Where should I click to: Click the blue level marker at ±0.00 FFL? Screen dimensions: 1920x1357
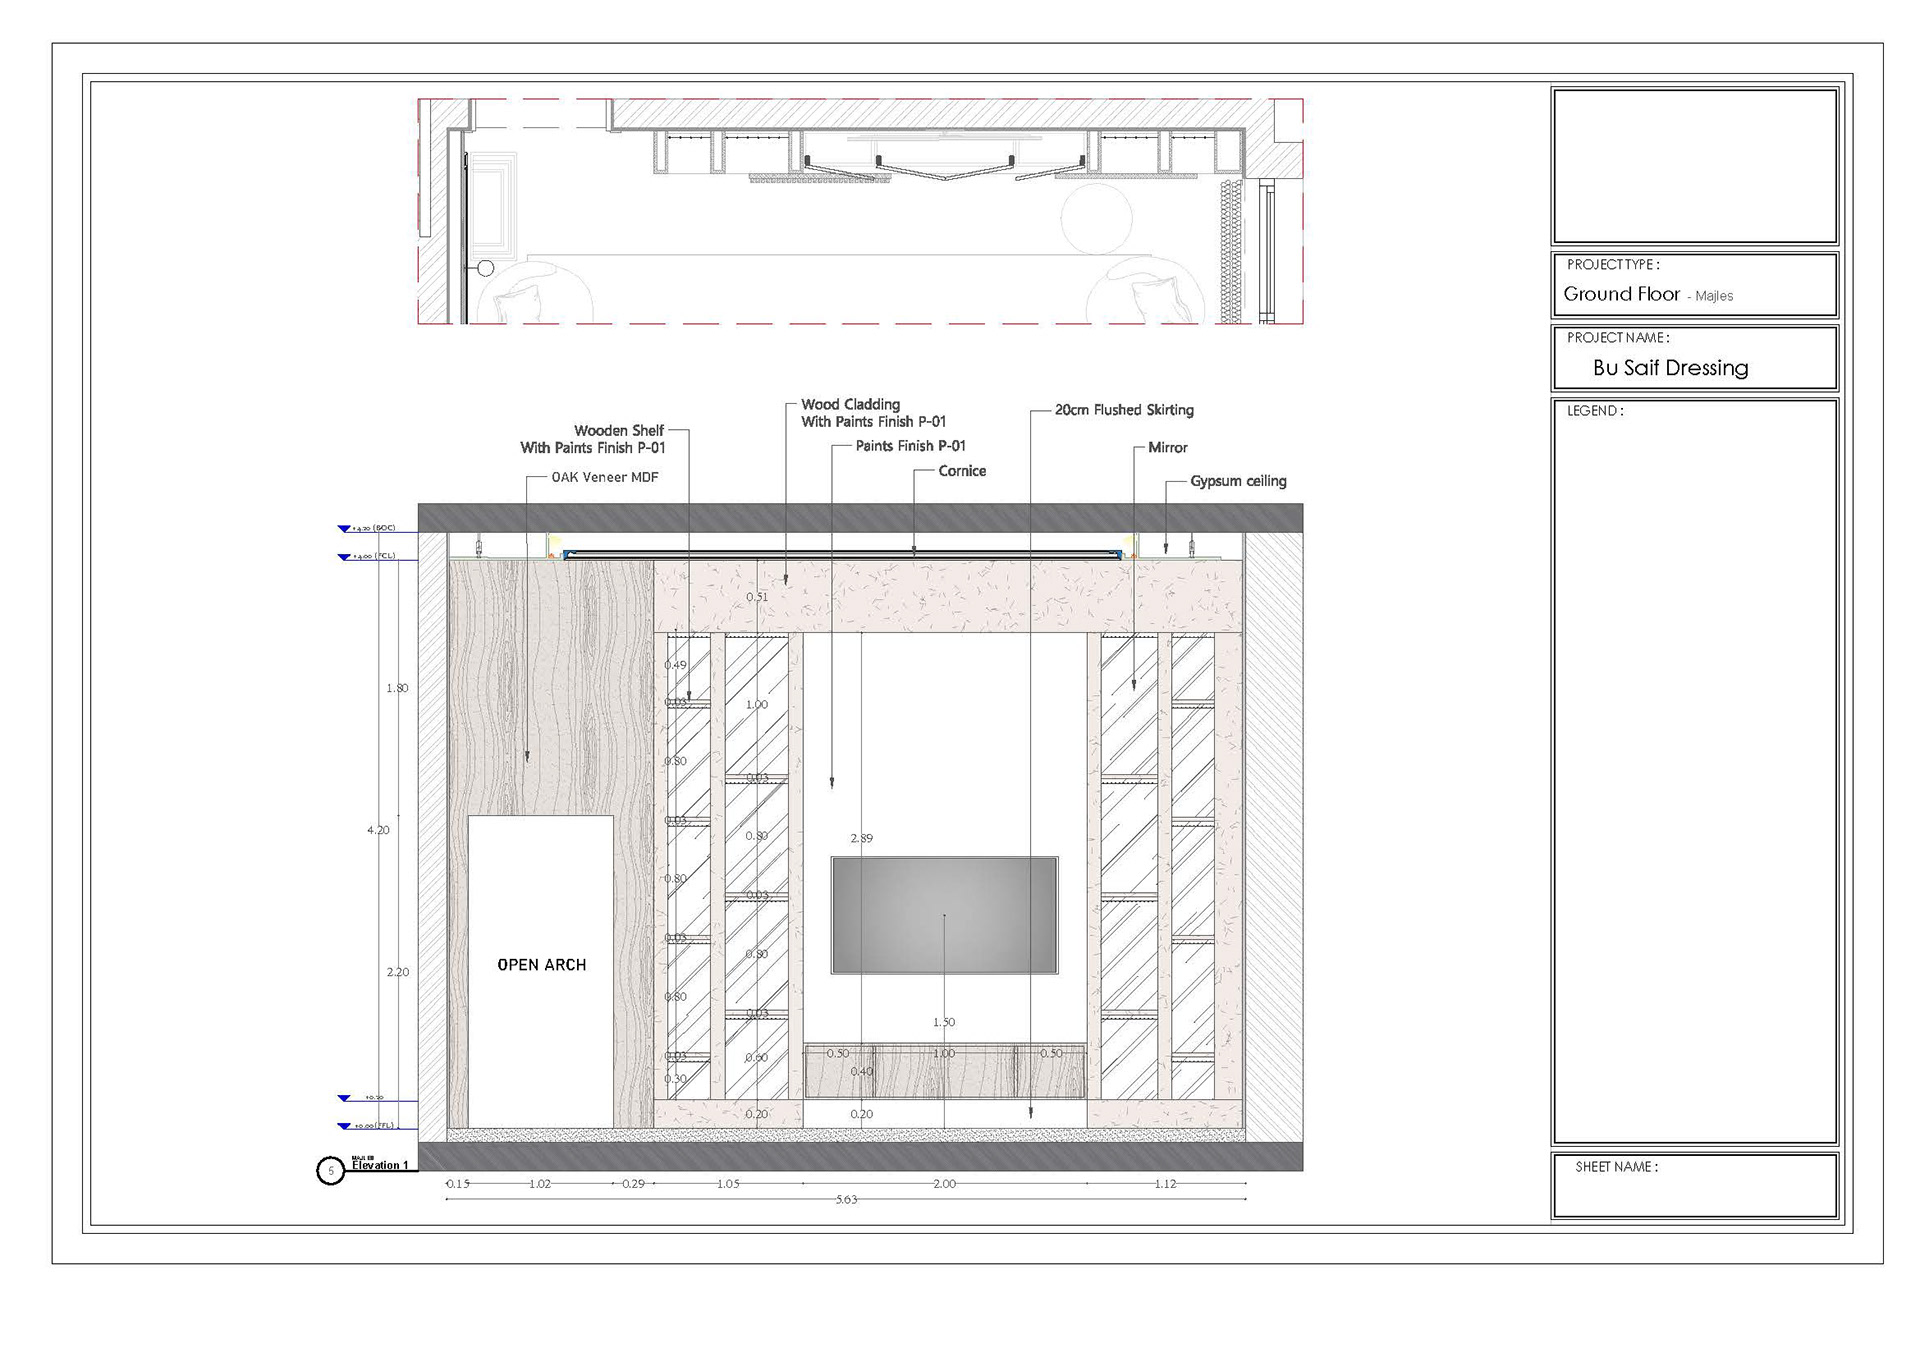point(344,1126)
